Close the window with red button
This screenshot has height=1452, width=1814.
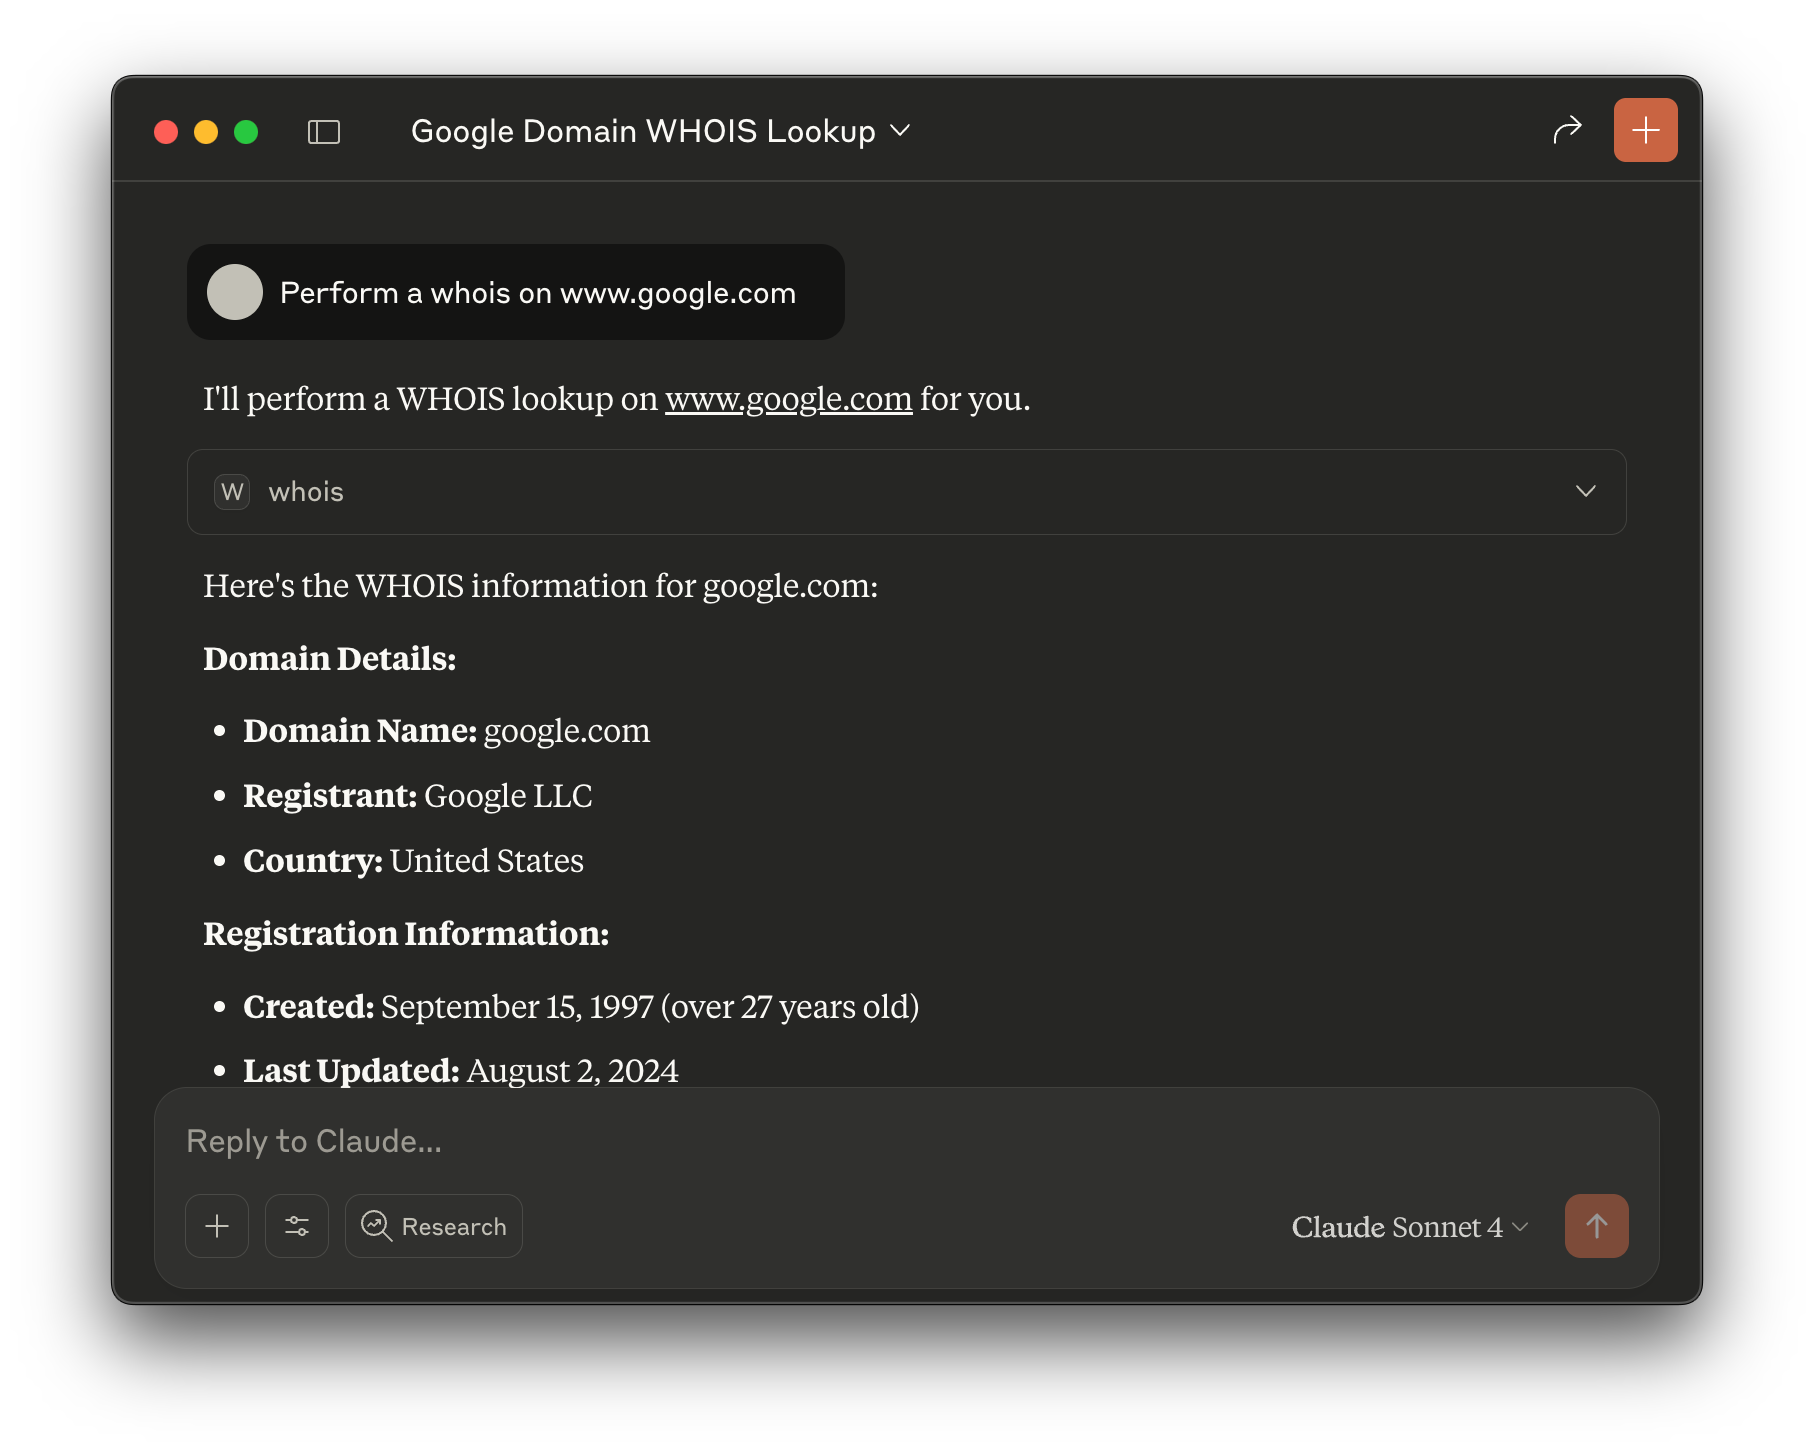[x=166, y=132]
